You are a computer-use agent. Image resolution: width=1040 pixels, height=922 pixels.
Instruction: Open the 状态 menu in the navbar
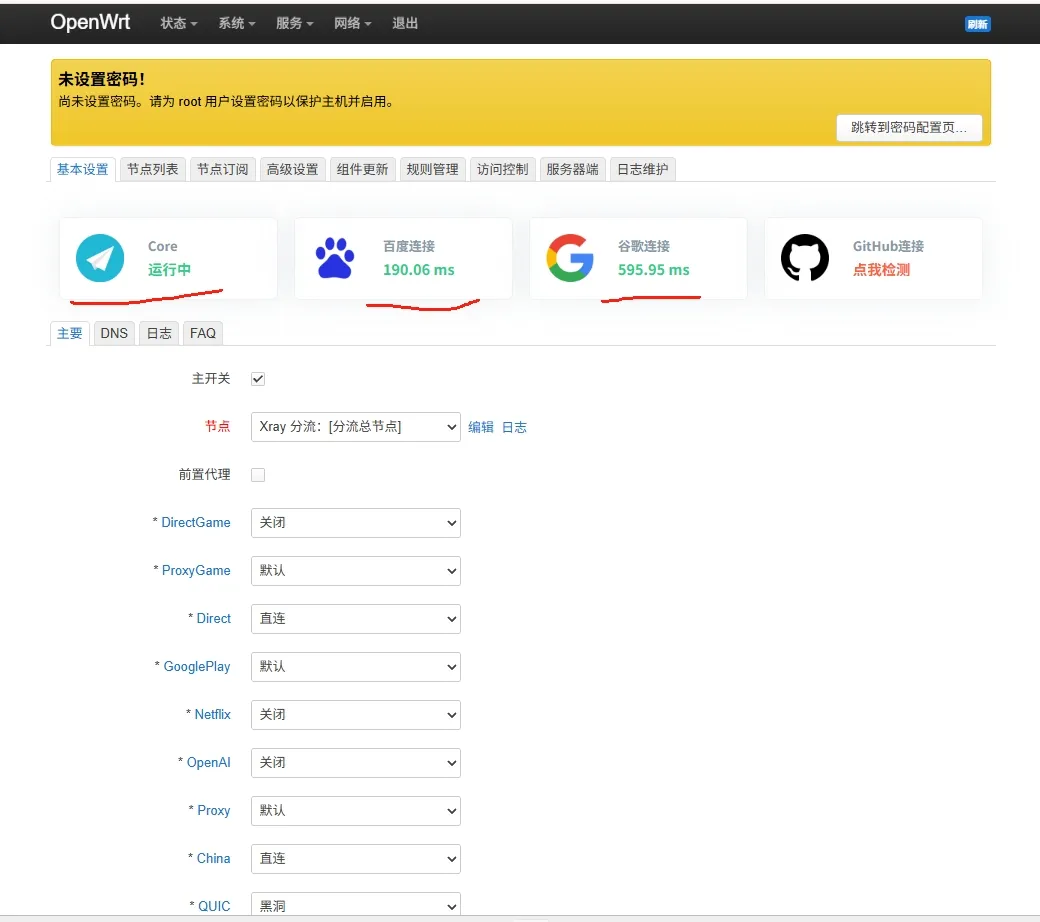tap(179, 23)
